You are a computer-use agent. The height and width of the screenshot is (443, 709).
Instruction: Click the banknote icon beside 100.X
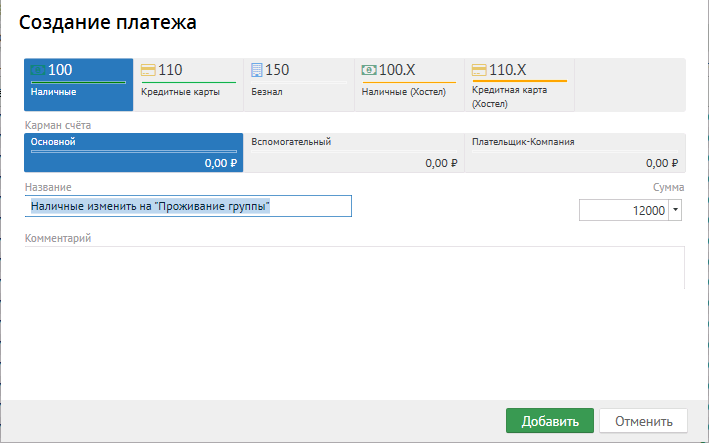coord(369,70)
